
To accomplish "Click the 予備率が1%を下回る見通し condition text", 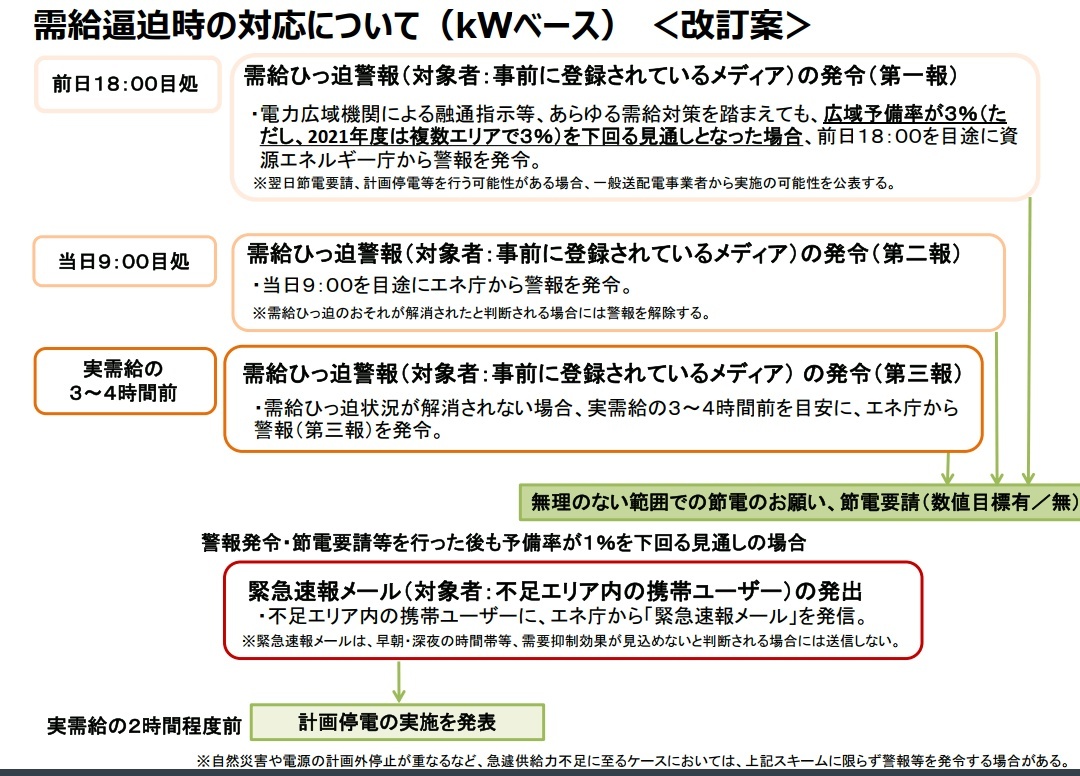I will tap(503, 543).
